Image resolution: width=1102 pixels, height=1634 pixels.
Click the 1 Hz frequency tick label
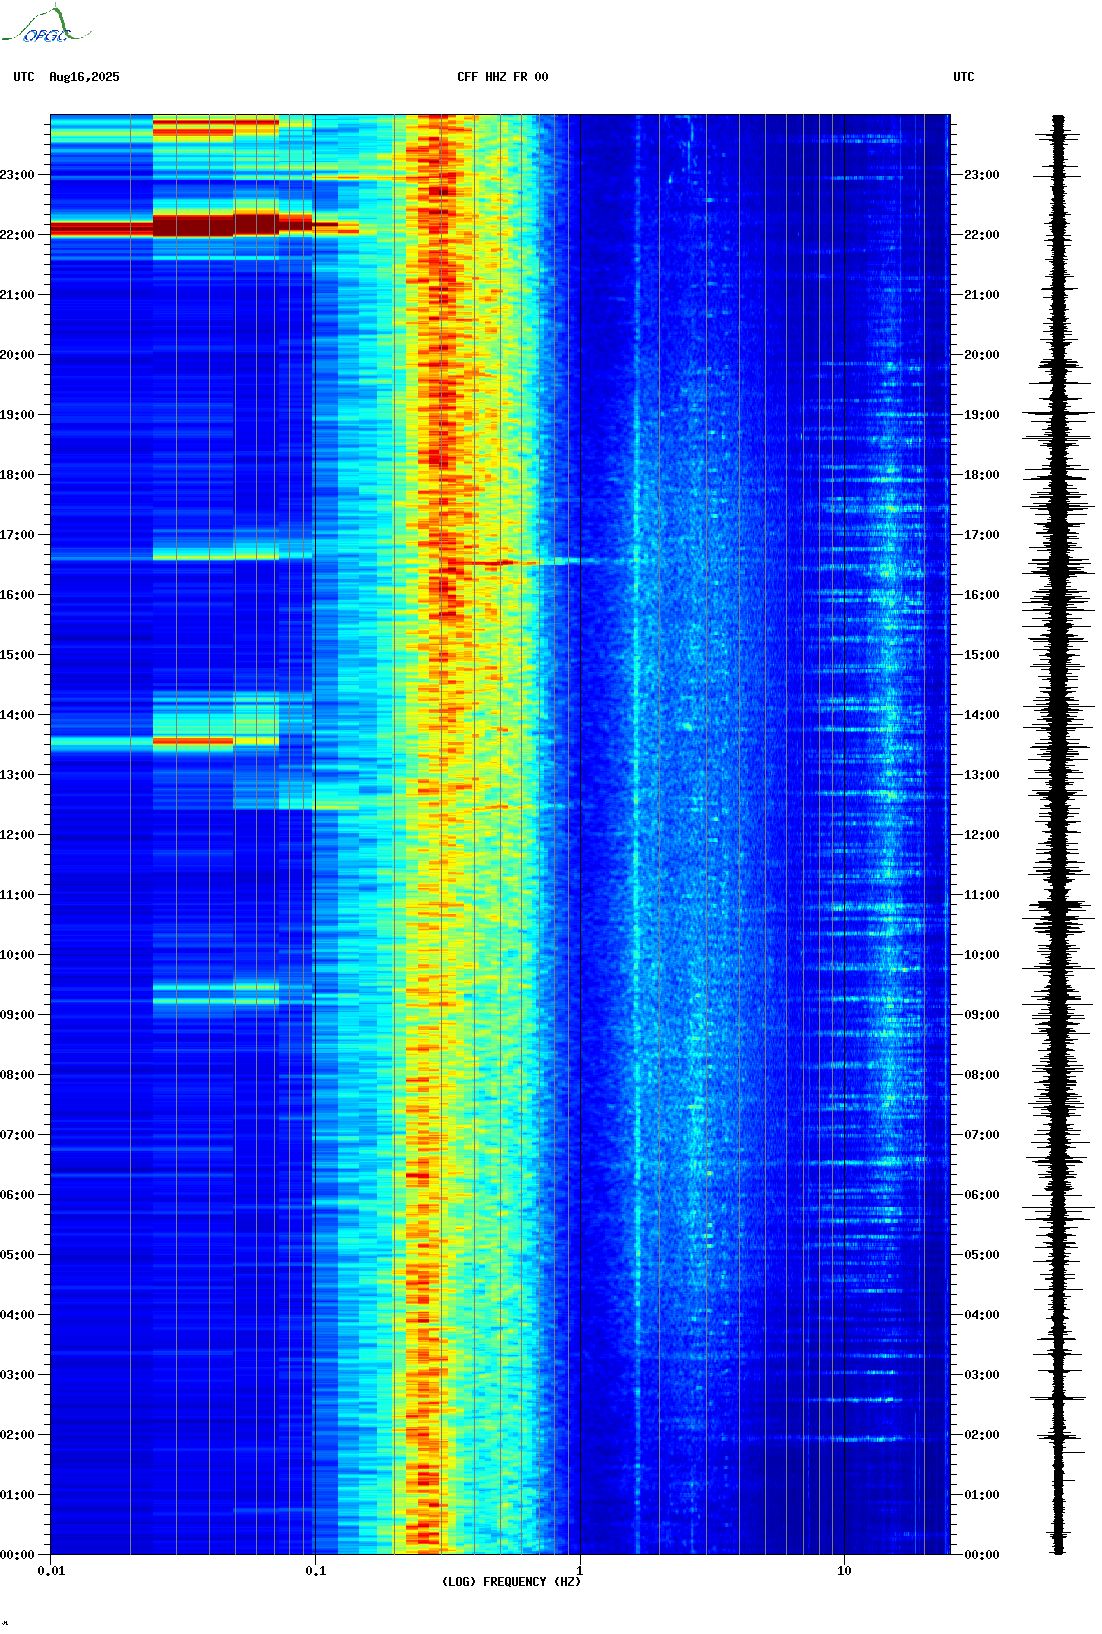pyautogui.click(x=580, y=1571)
